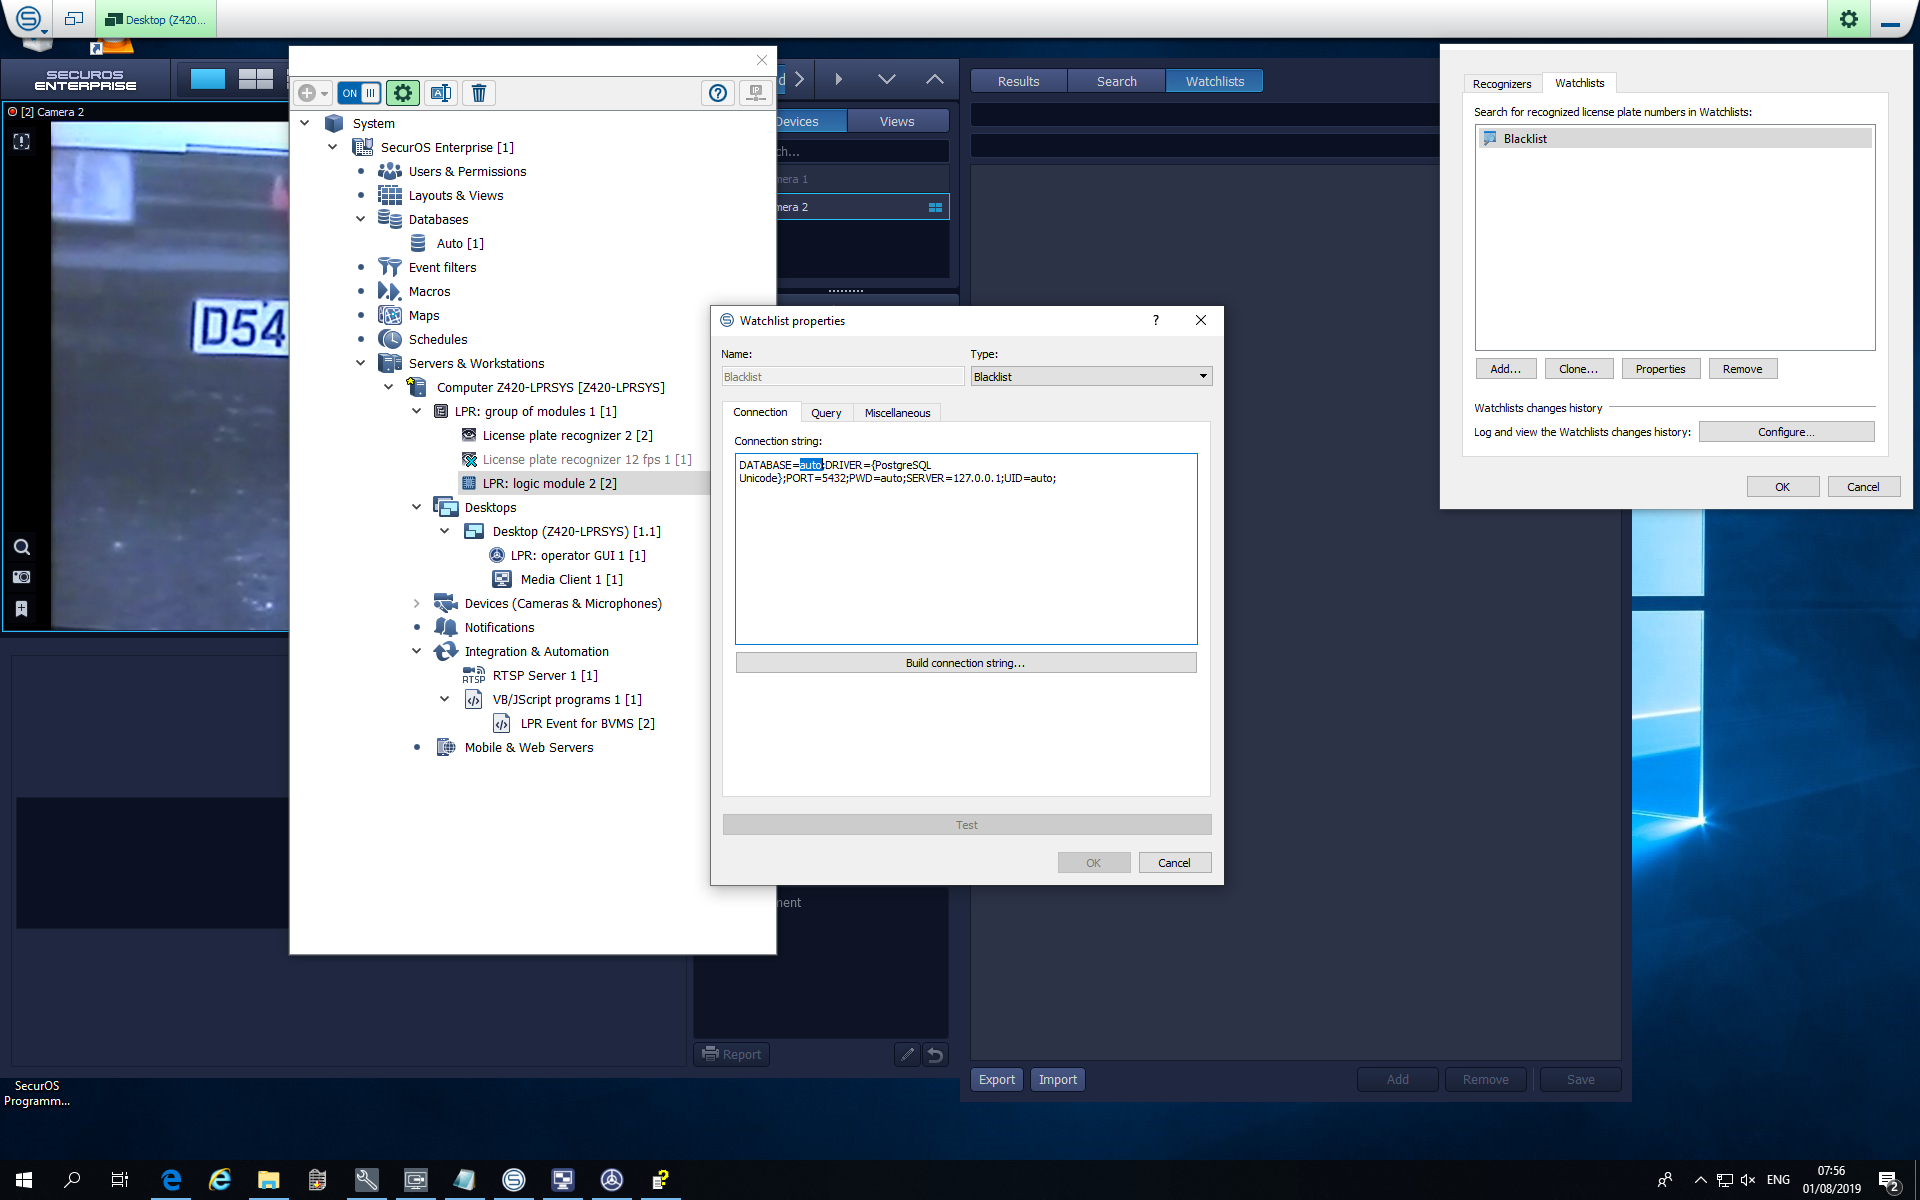The width and height of the screenshot is (1920, 1200).
Task: Collapse the Databases tree node
Action: pyautogui.click(x=361, y=219)
